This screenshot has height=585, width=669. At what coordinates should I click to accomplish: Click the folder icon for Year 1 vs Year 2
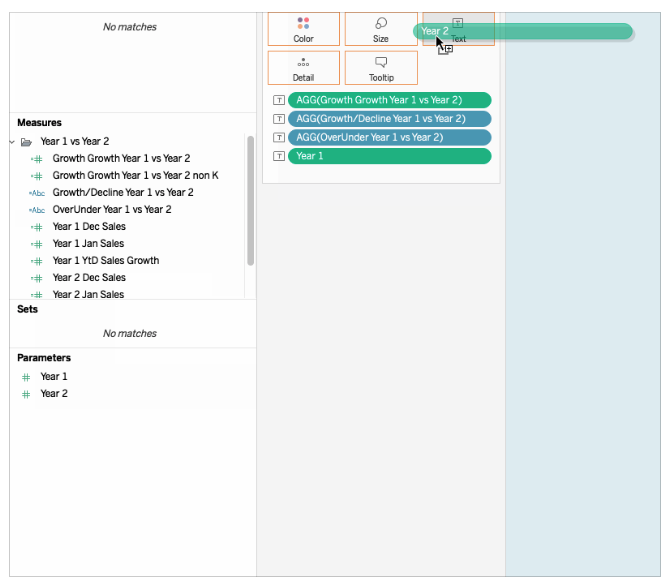[27, 142]
